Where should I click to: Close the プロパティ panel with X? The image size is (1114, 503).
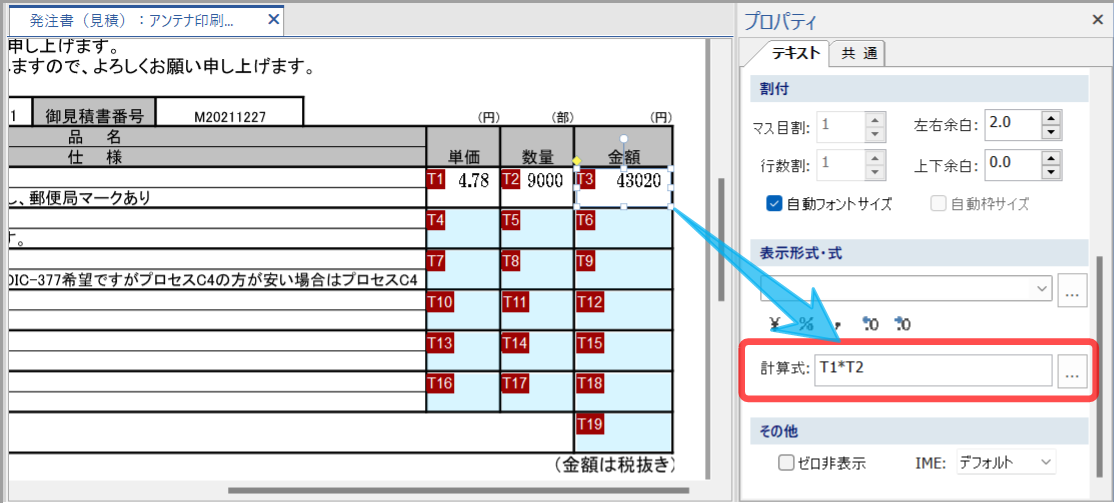point(1097,20)
